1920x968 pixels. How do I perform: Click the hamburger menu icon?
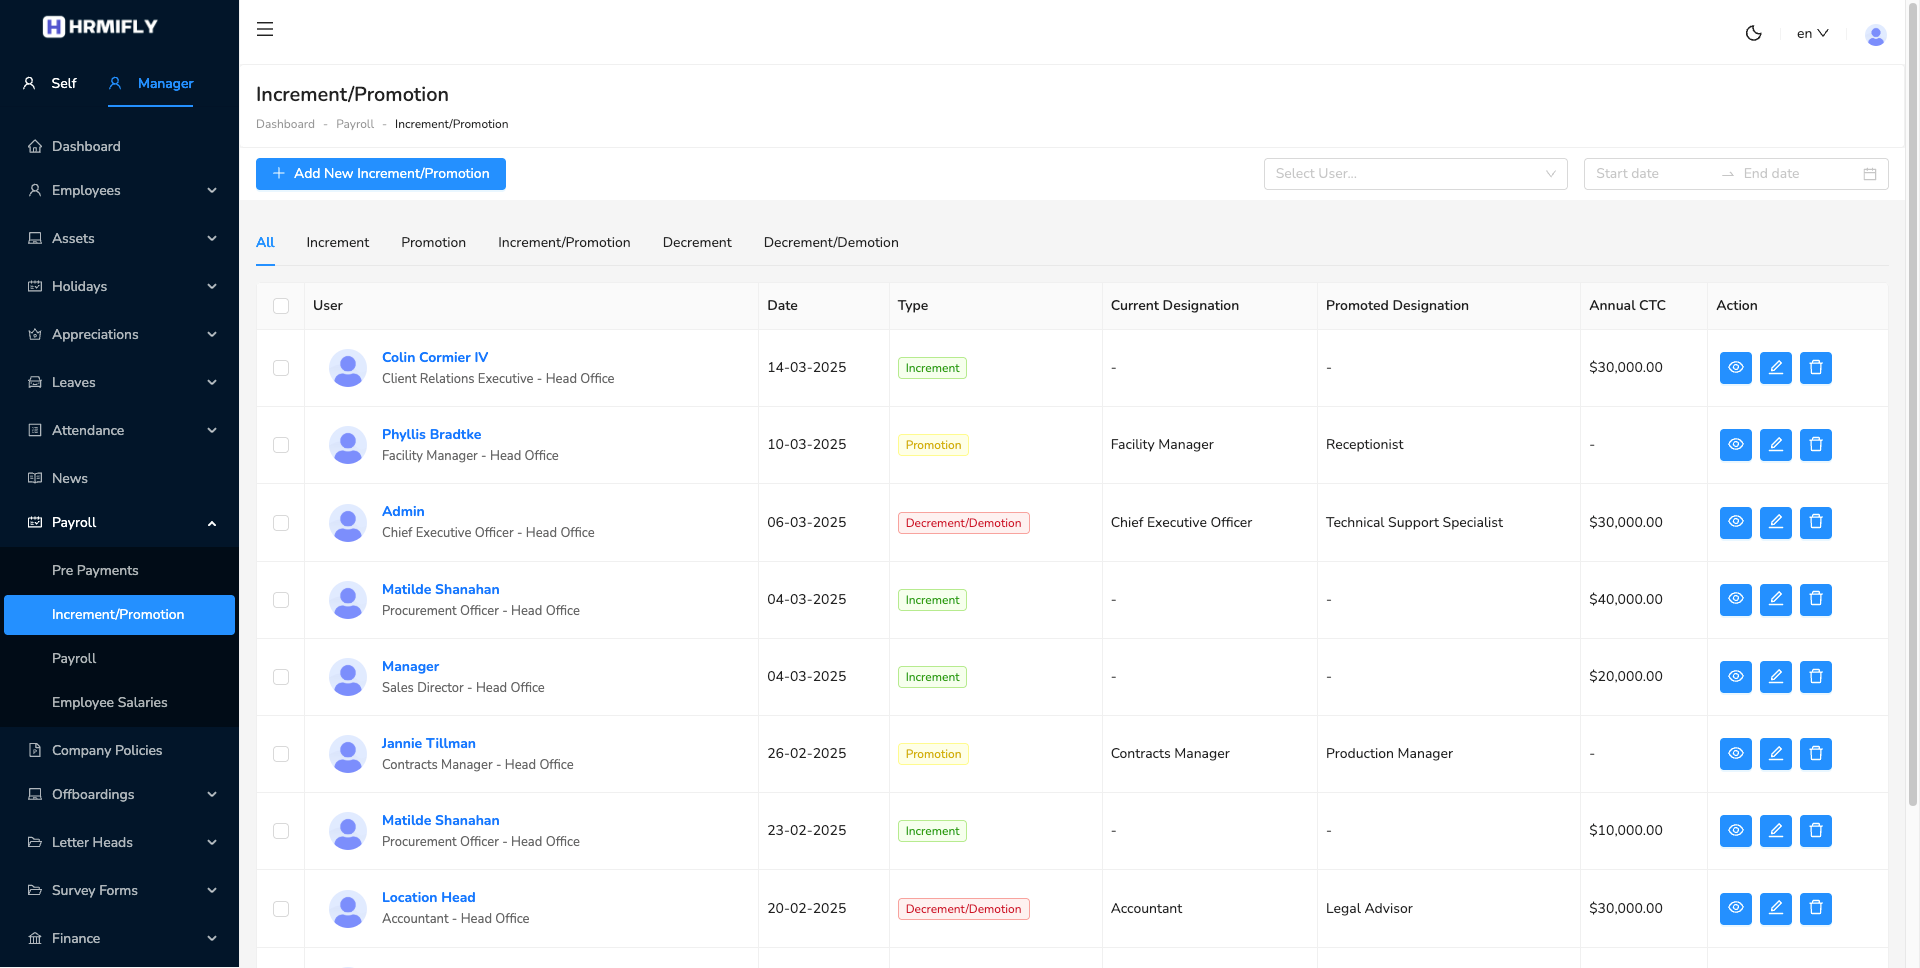click(x=265, y=30)
